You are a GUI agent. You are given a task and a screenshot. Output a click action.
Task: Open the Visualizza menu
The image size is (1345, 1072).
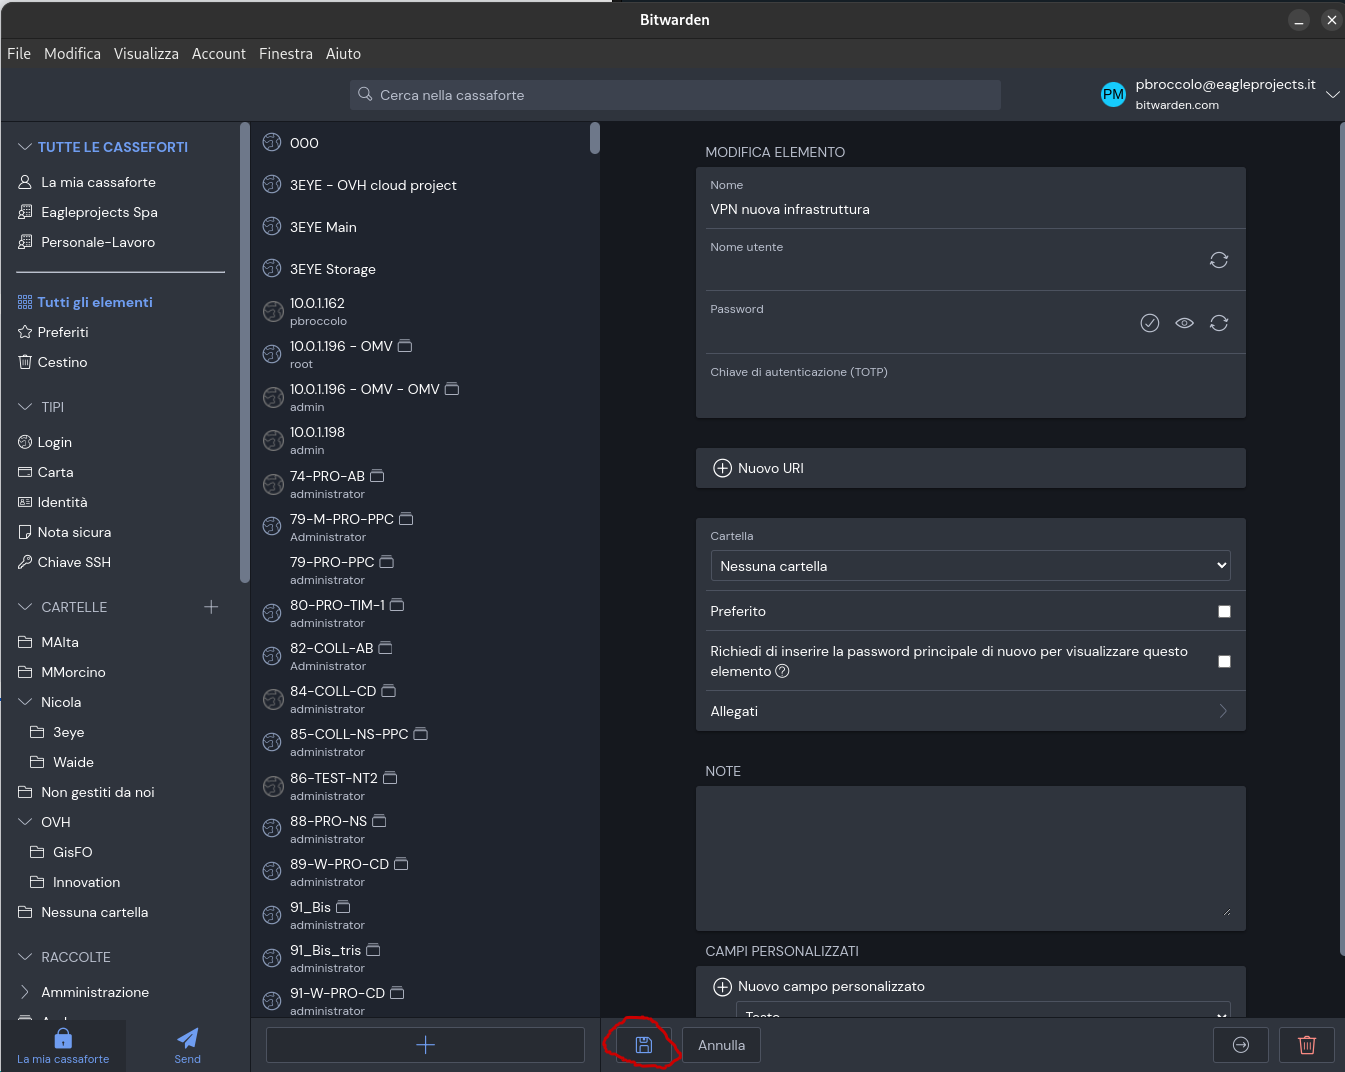[x=146, y=54]
